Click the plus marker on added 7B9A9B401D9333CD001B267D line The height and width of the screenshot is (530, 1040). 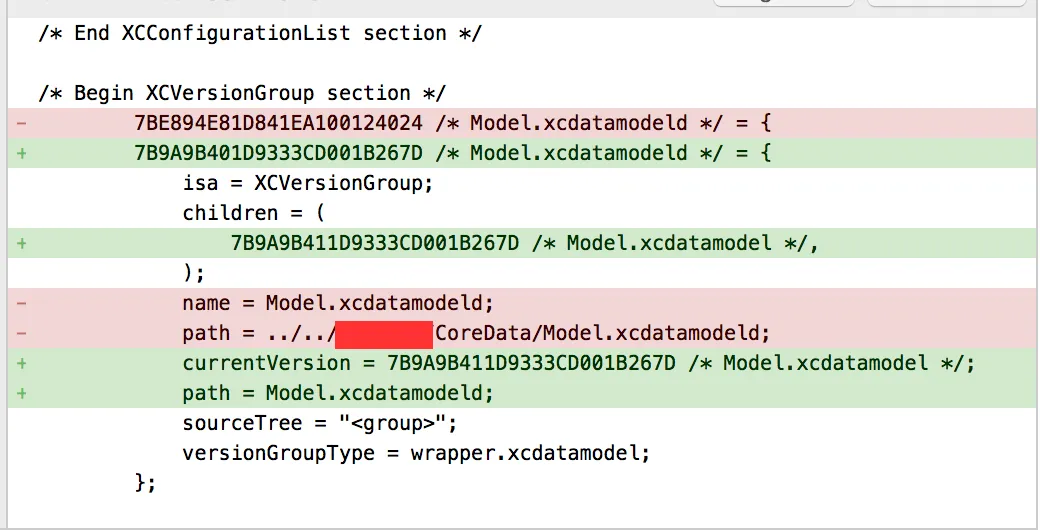pos(22,153)
